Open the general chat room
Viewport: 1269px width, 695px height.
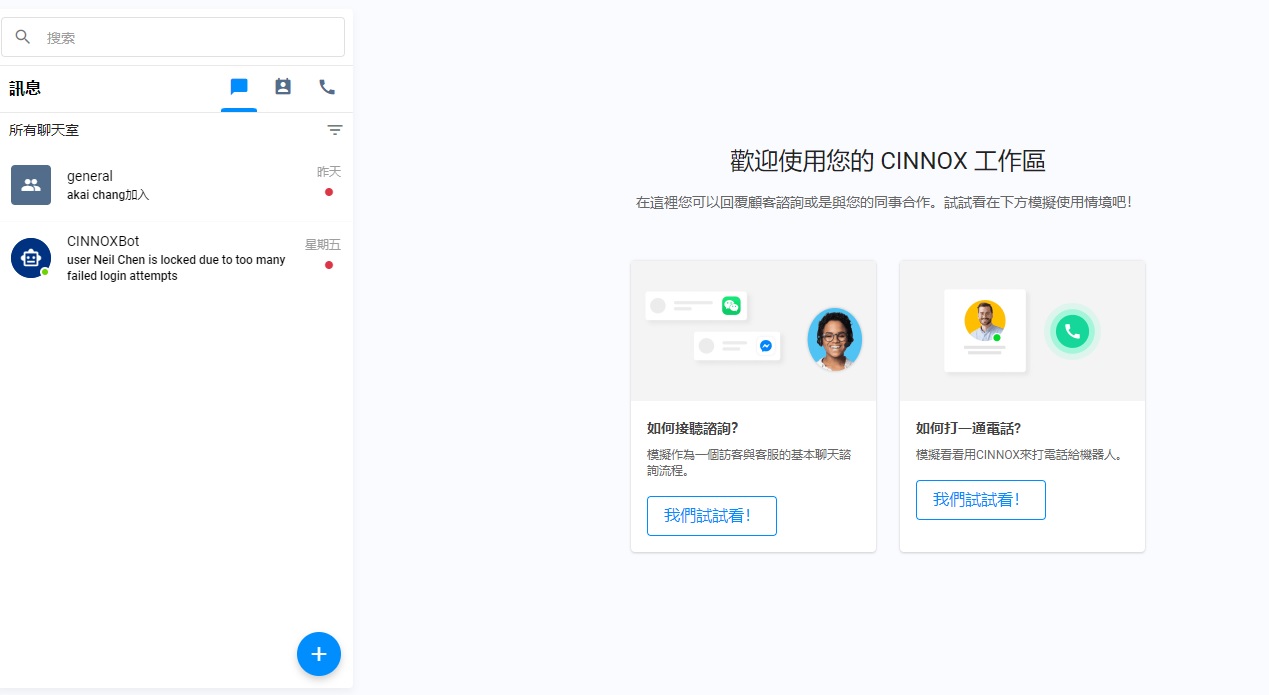[176, 185]
